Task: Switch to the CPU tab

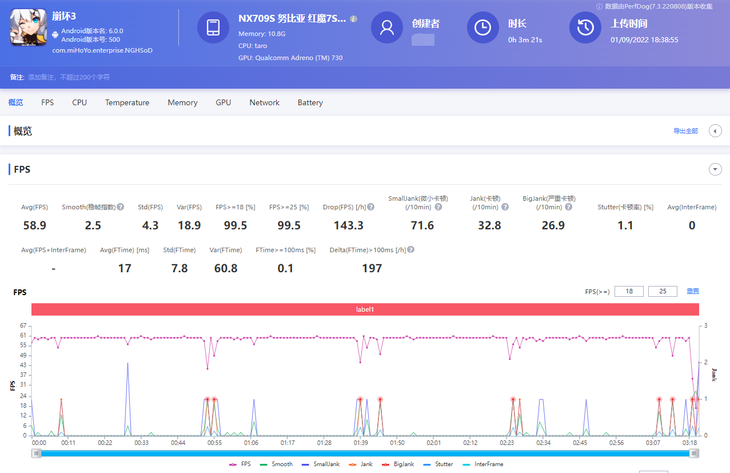Action: click(x=79, y=102)
